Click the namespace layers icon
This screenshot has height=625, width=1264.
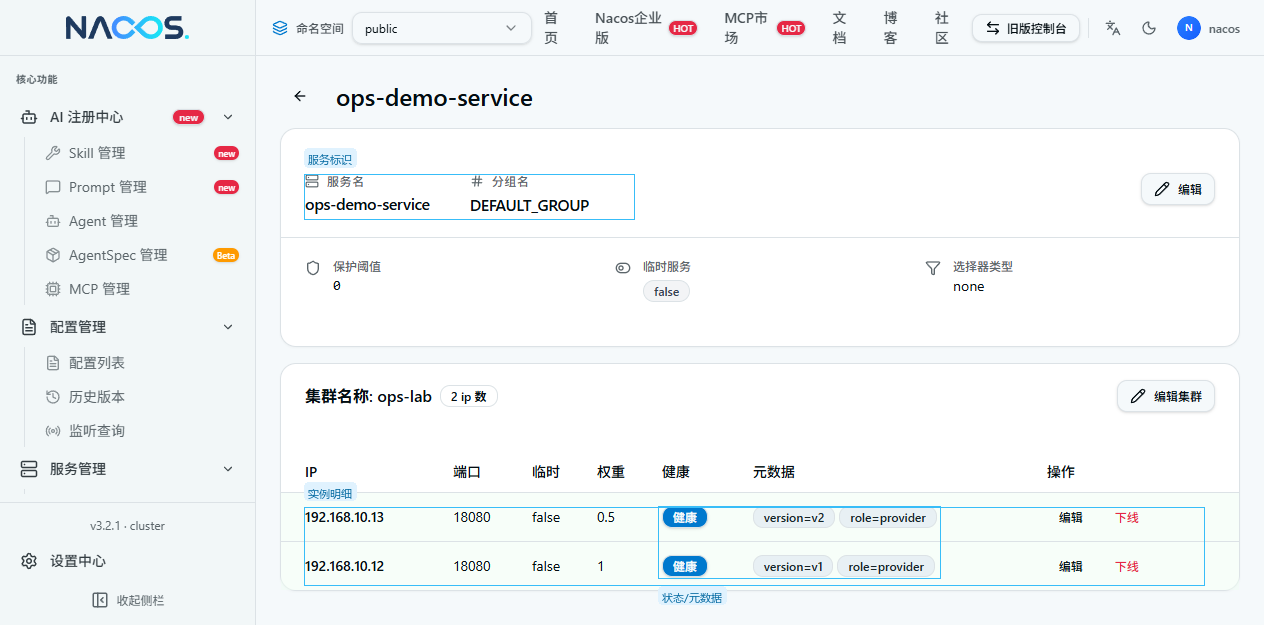(x=280, y=29)
